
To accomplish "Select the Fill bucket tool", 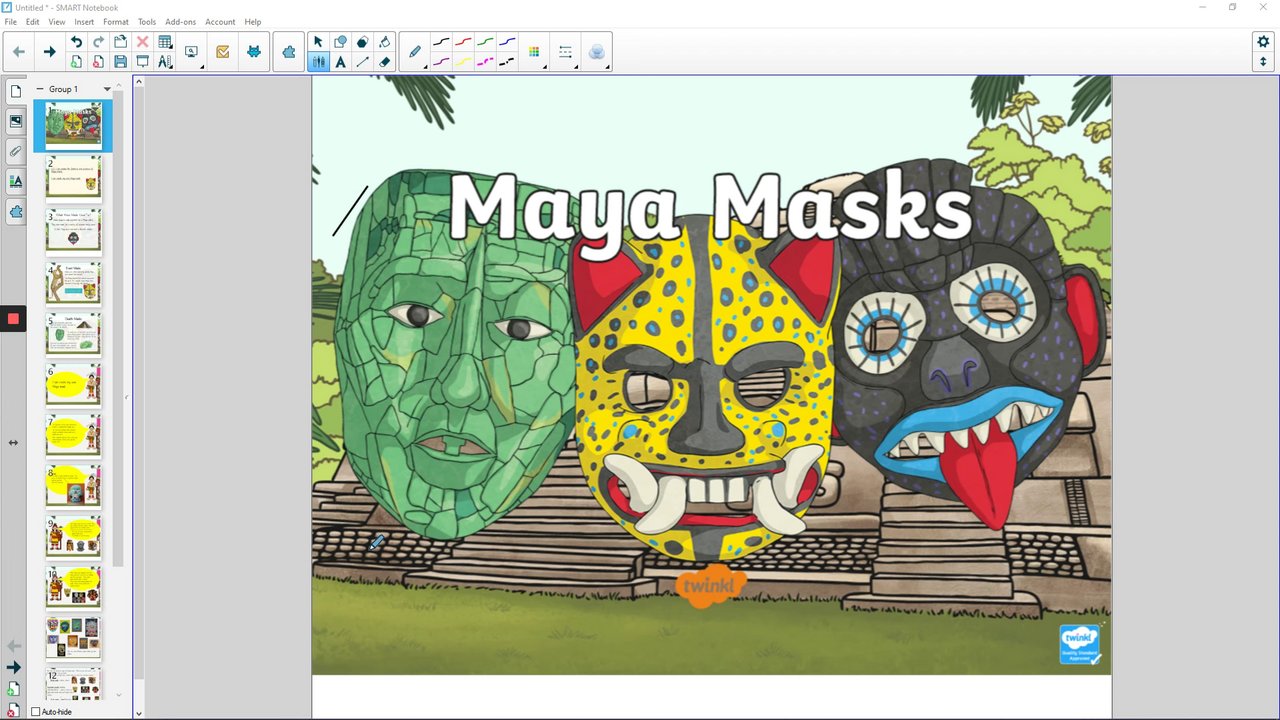I will coord(384,42).
